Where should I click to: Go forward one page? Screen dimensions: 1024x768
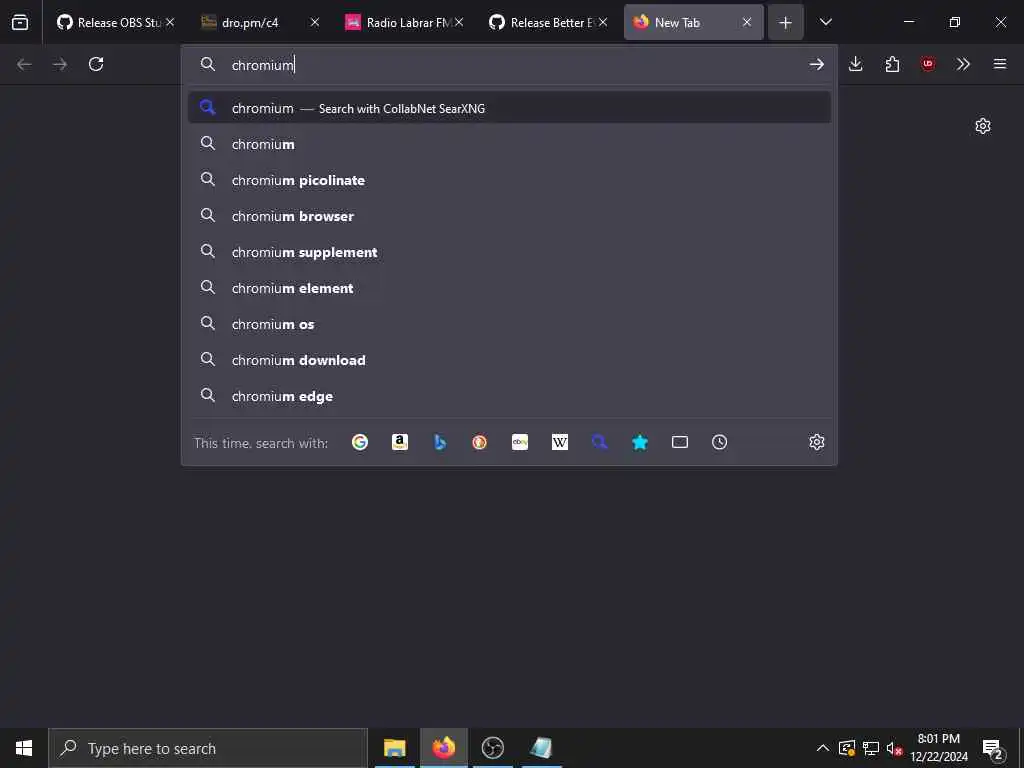click(x=60, y=64)
